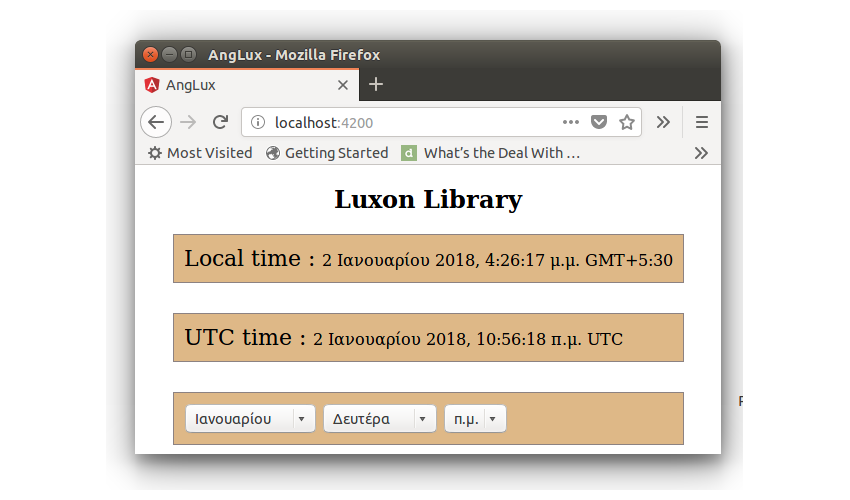Open the π.μ. meridiem dropdown
Viewport: 850px width, 500px height.
pos(475,419)
